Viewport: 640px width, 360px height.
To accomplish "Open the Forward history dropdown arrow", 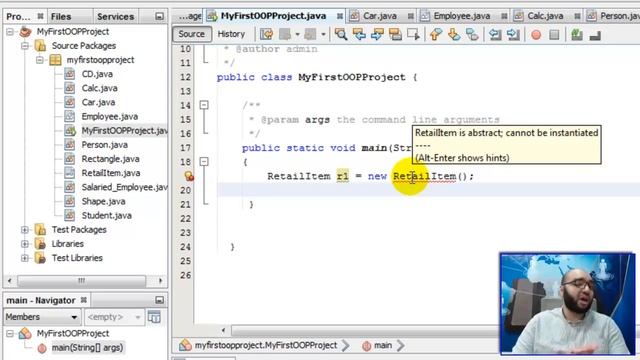I will 323,35.
